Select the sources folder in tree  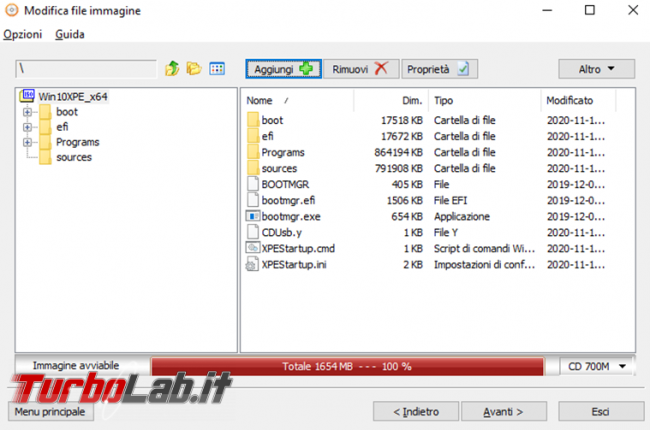pyautogui.click(x=74, y=158)
